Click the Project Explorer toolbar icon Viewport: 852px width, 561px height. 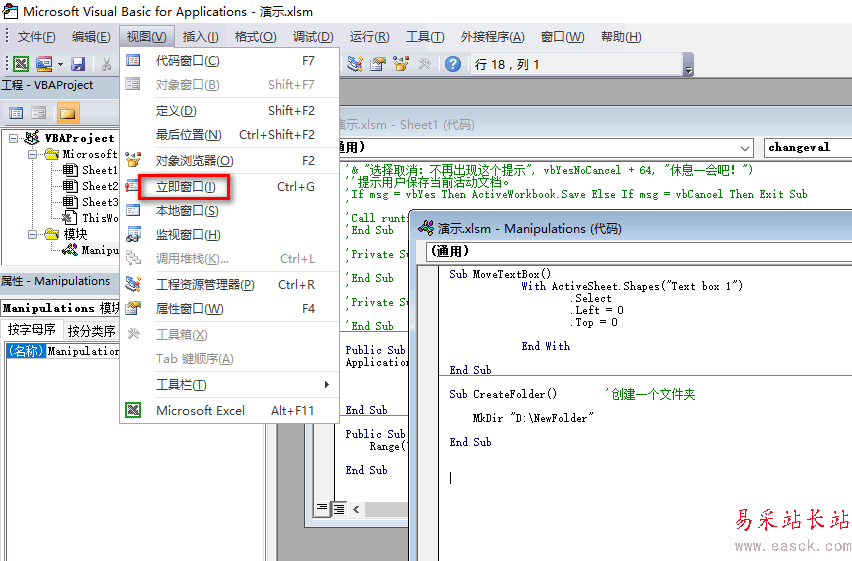tap(355, 64)
